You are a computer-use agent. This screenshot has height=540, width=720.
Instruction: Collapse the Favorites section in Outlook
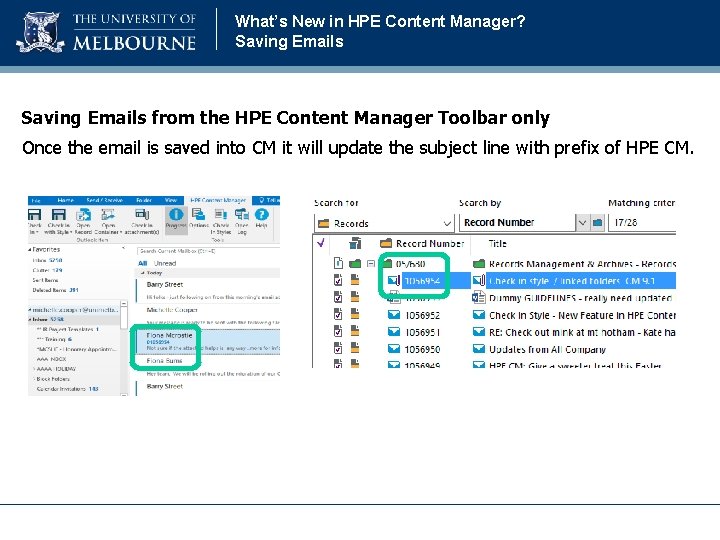tap(30, 250)
